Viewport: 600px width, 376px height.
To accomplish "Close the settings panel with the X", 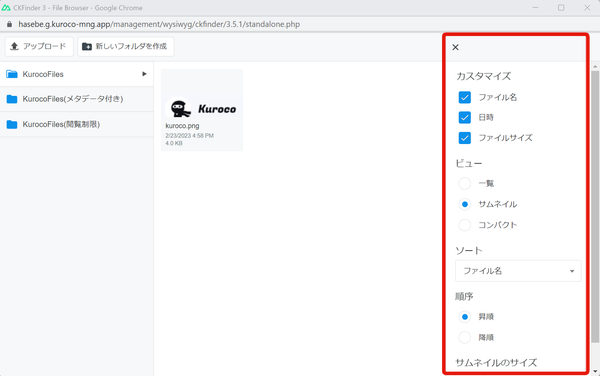I will coord(455,47).
